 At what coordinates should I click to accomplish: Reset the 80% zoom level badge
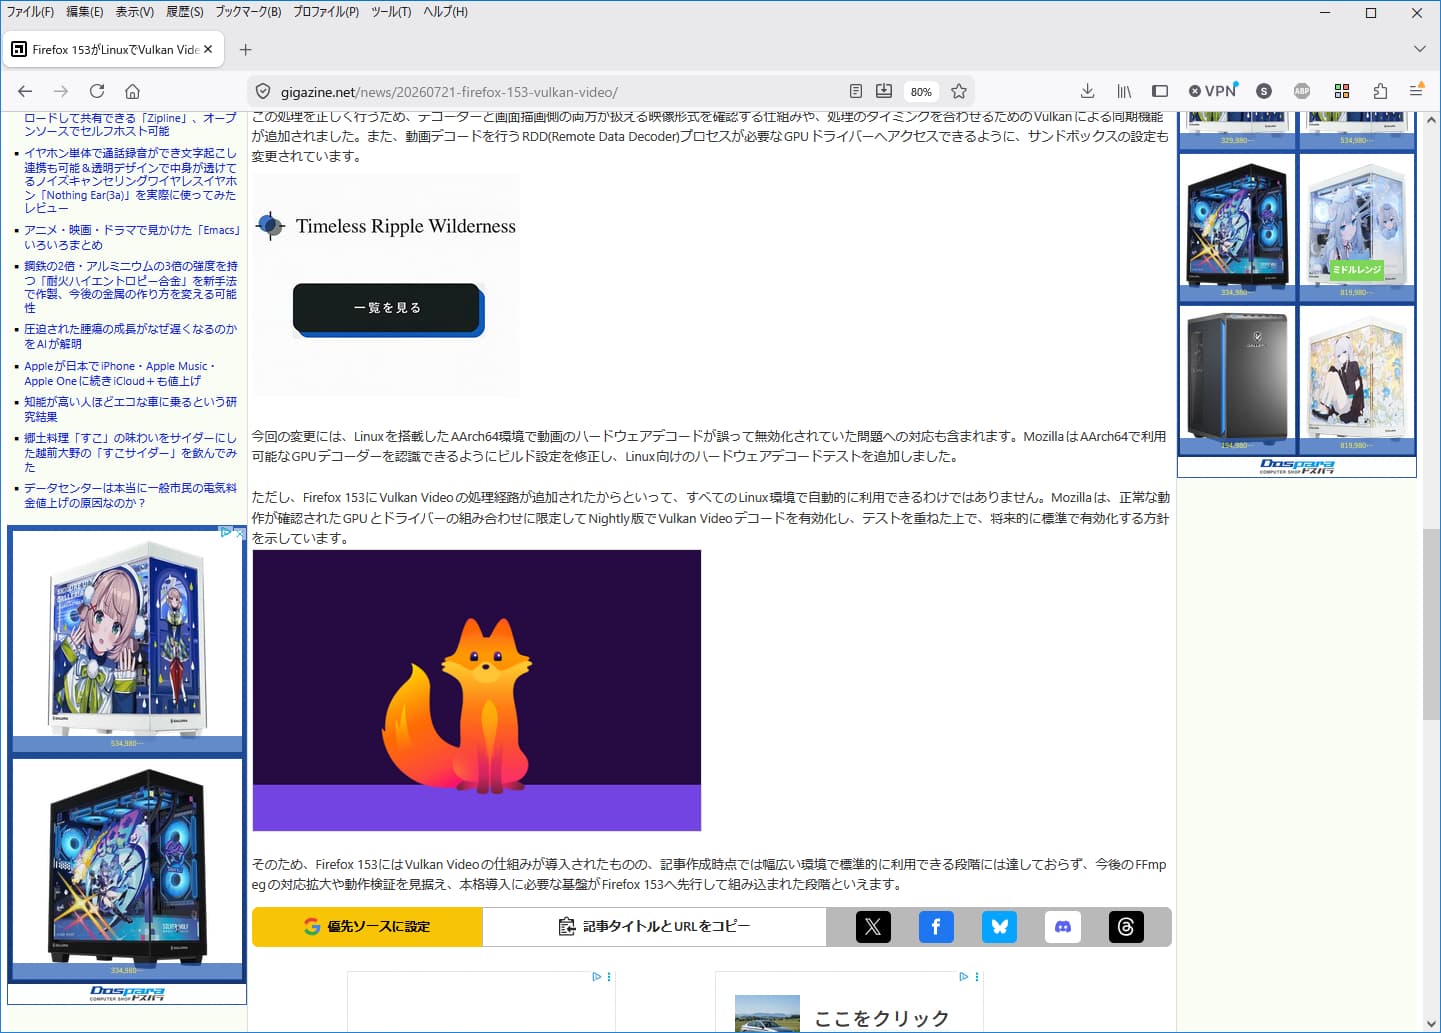click(921, 92)
